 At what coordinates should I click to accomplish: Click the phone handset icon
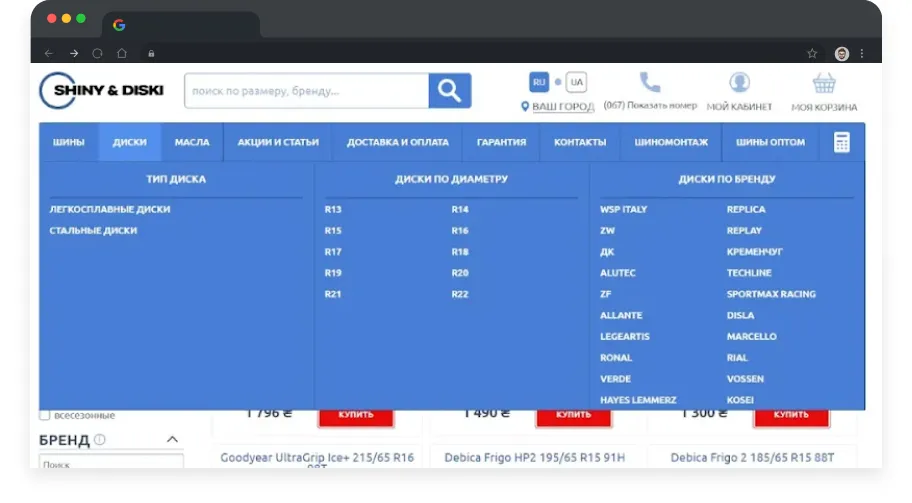pyautogui.click(x=650, y=83)
